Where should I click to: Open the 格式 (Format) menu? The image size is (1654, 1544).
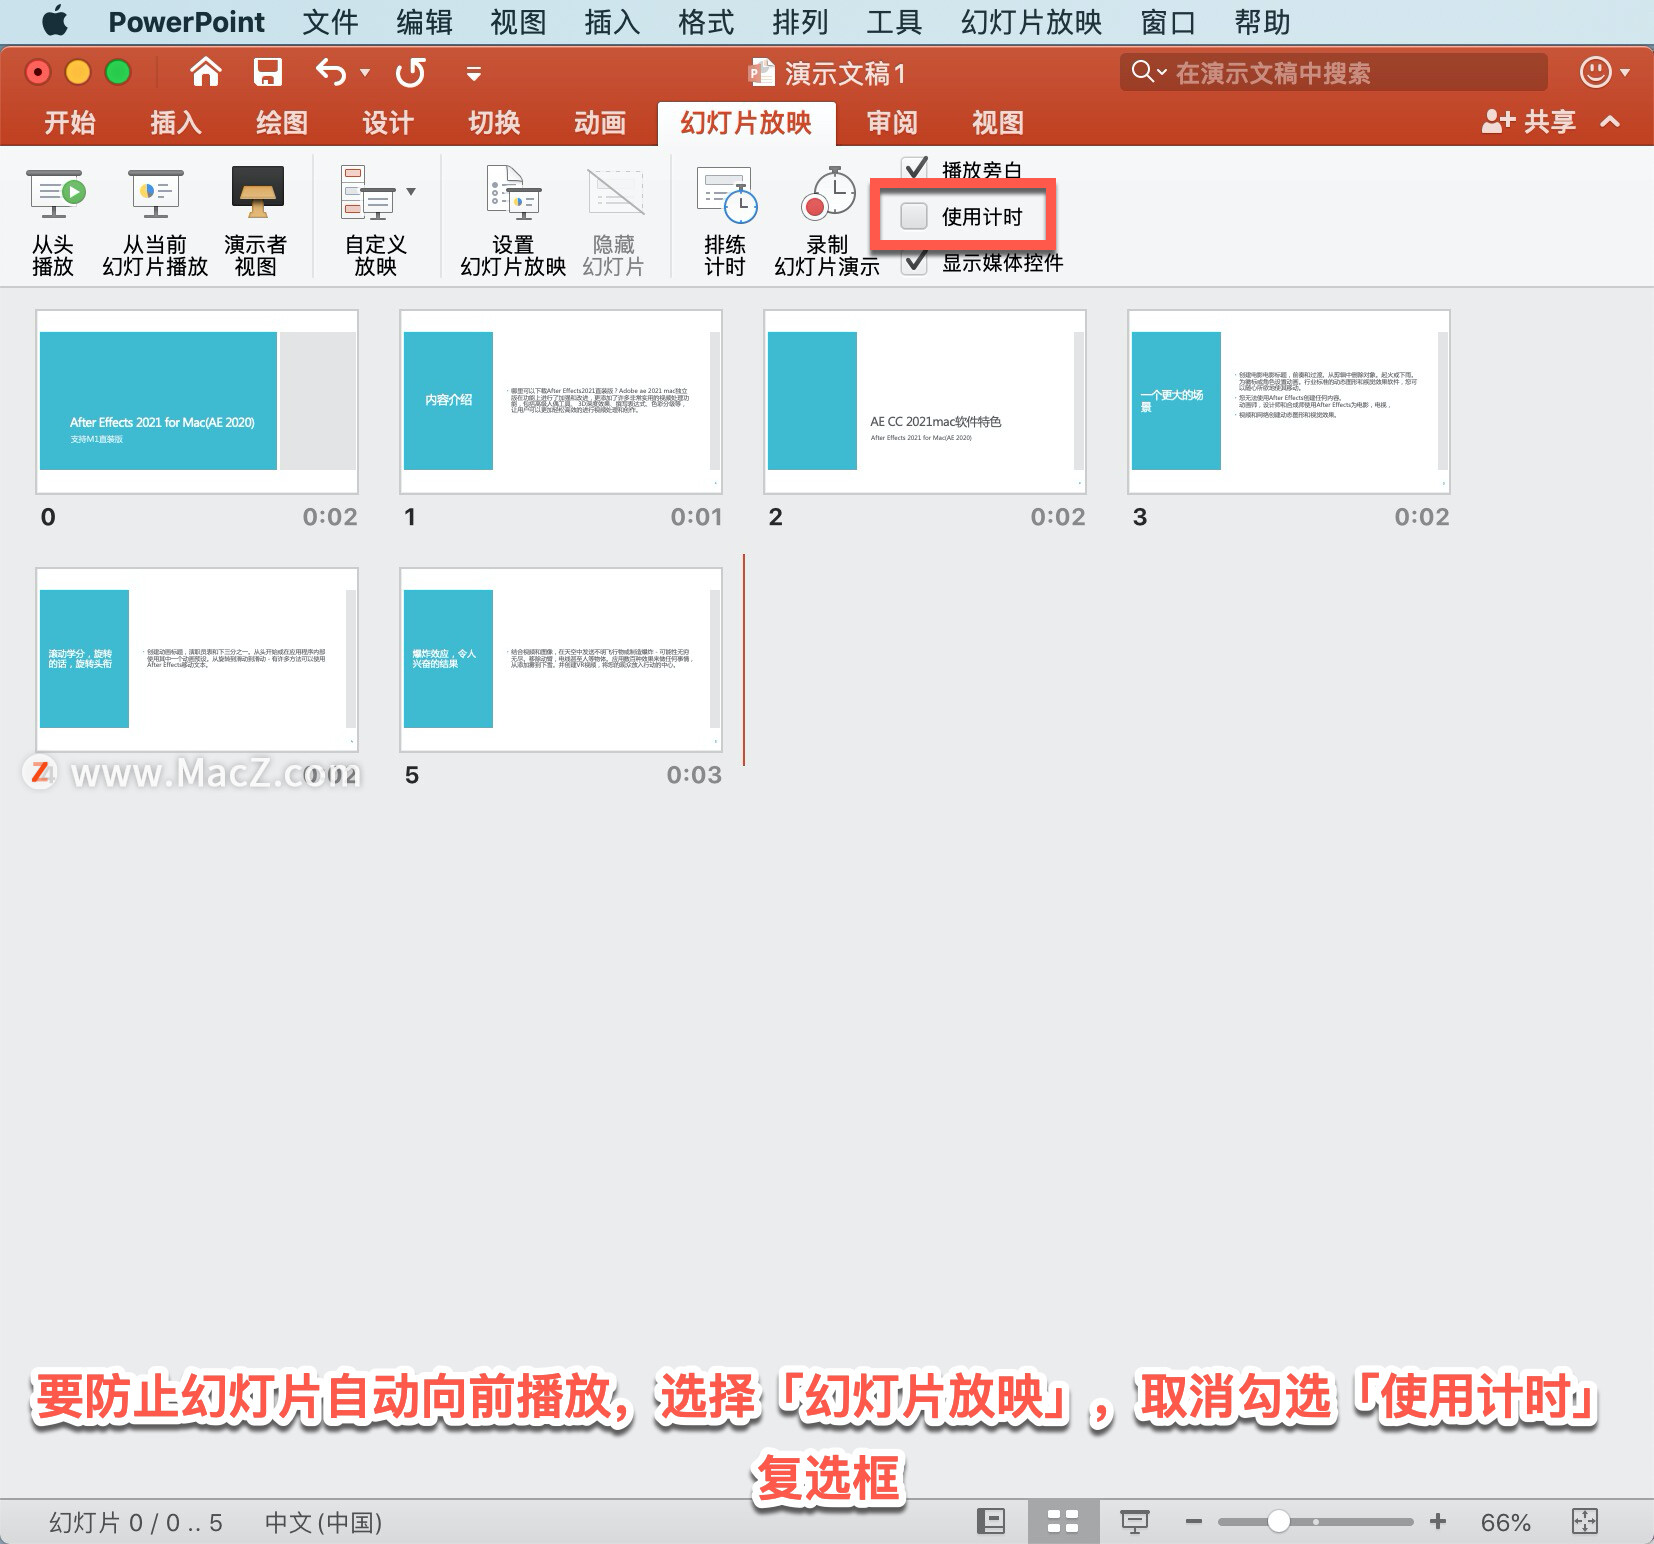[706, 21]
